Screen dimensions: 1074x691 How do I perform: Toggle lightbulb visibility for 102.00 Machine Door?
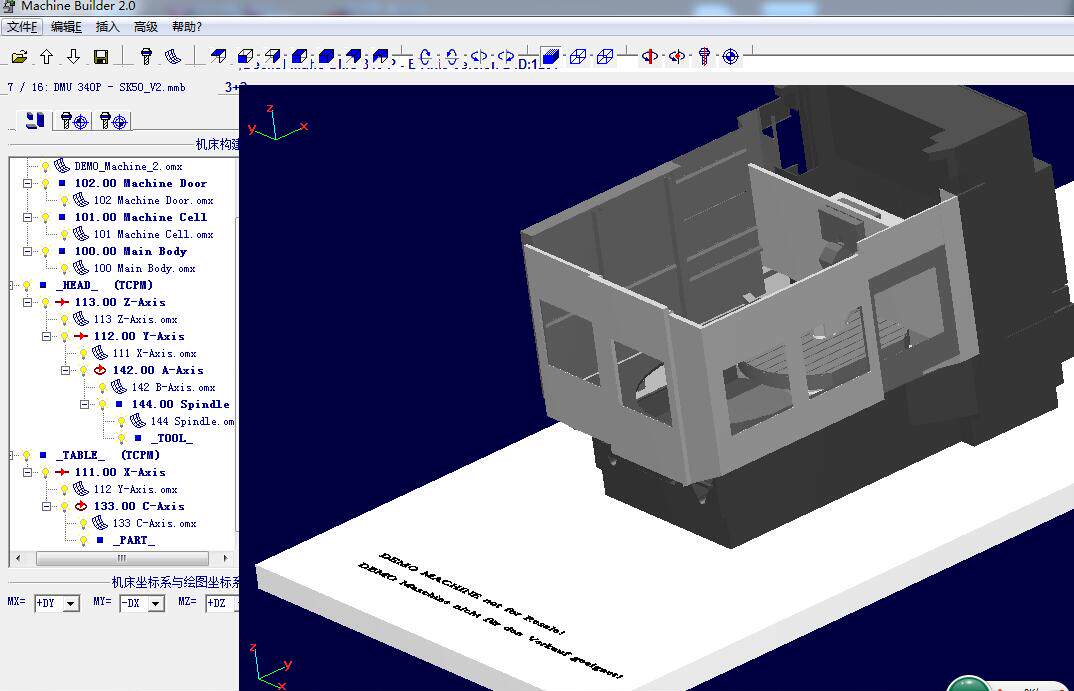(x=45, y=184)
